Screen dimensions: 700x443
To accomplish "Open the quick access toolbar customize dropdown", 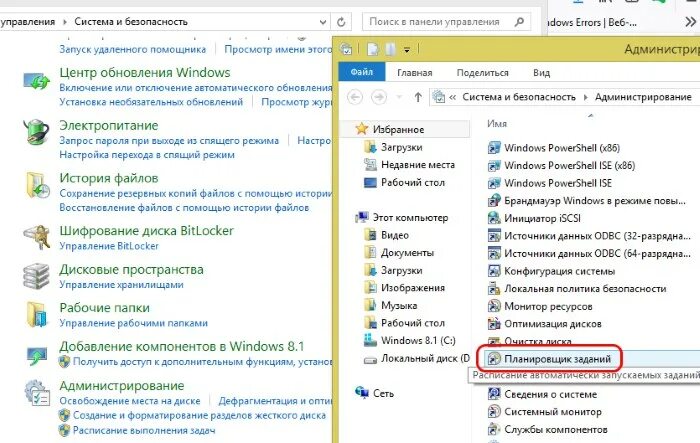I will (x=407, y=50).
